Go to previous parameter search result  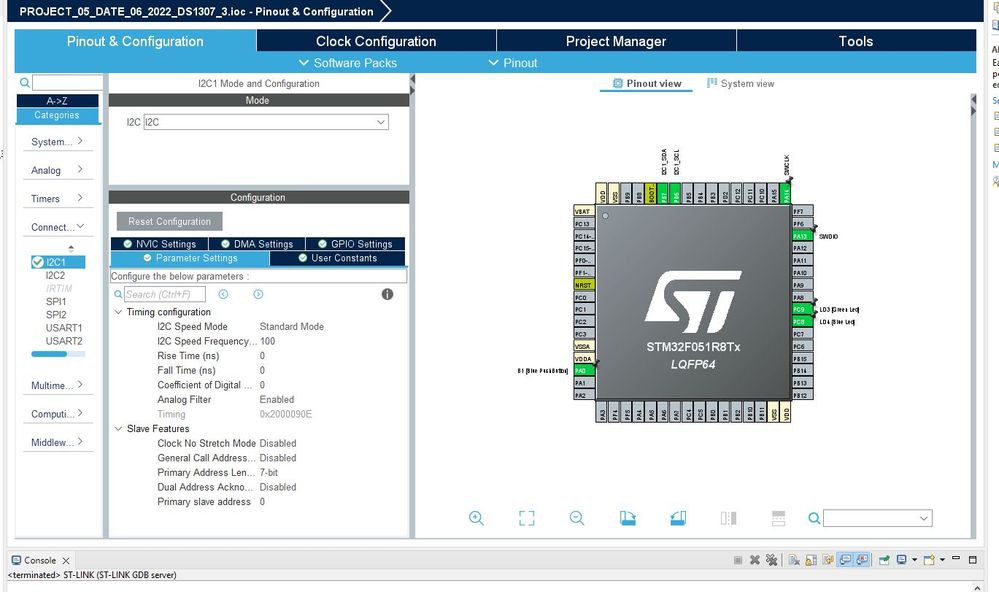point(223,294)
